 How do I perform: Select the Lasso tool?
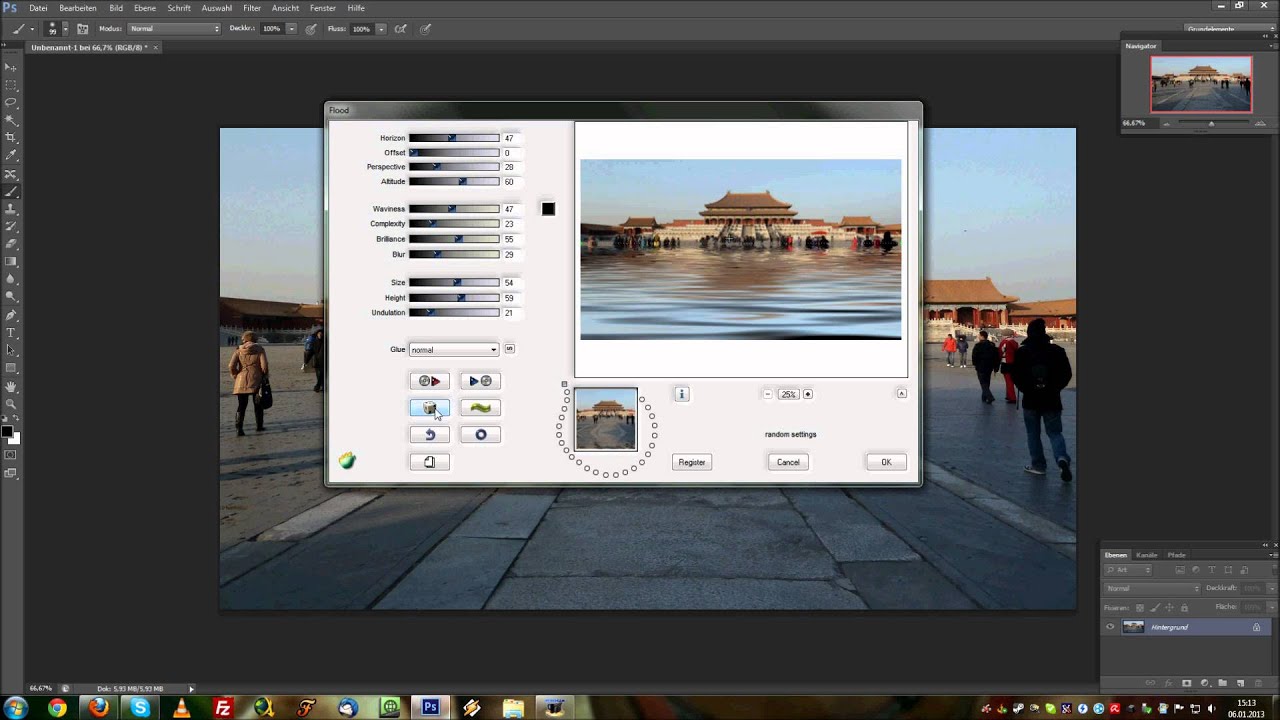click(x=11, y=102)
